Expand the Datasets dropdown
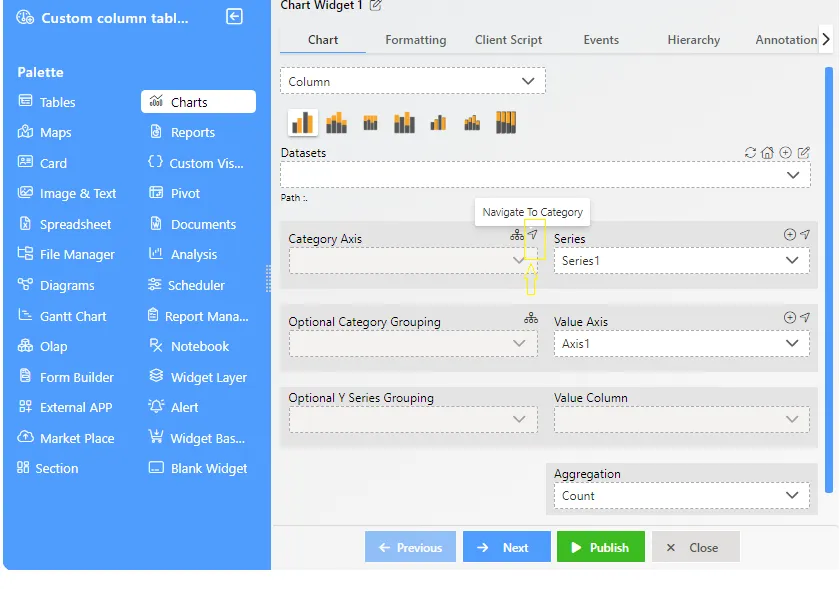 click(x=545, y=175)
